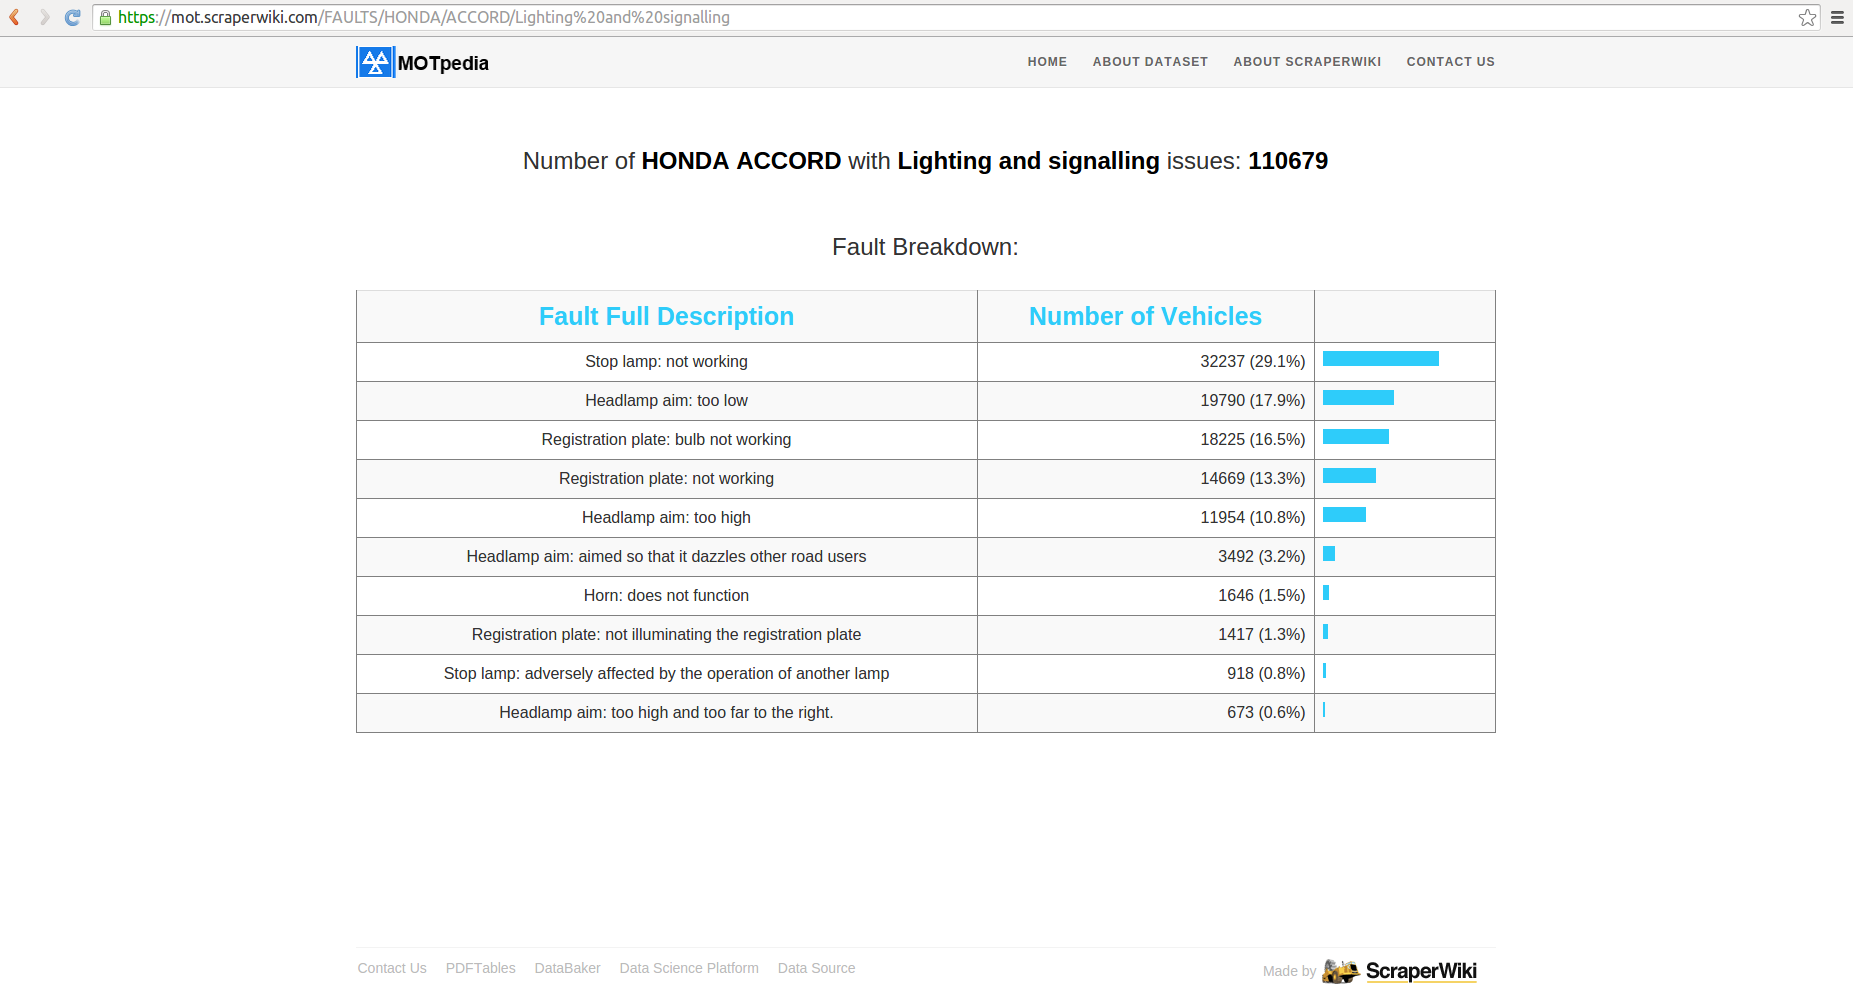
Task: Click the value 1417 (1.3%)
Action: pyautogui.click(x=1261, y=634)
